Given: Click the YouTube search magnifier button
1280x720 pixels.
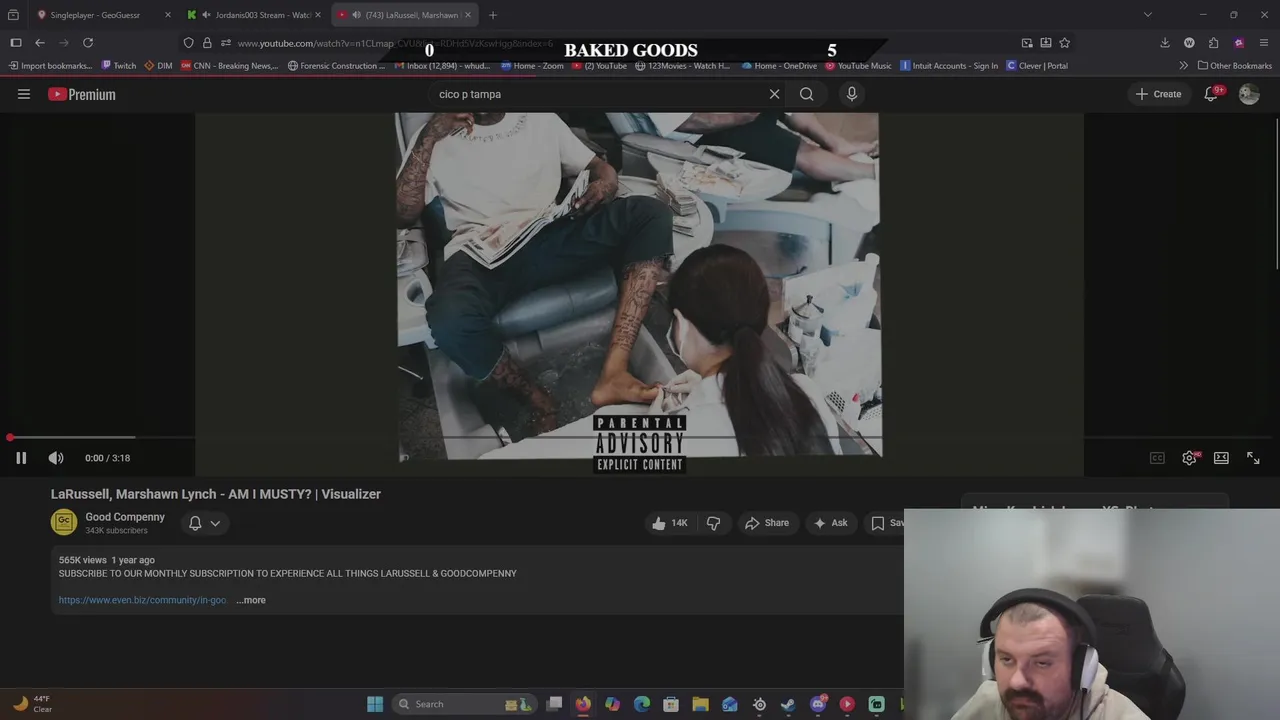Looking at the screenshot, I should tap(806, 94).
